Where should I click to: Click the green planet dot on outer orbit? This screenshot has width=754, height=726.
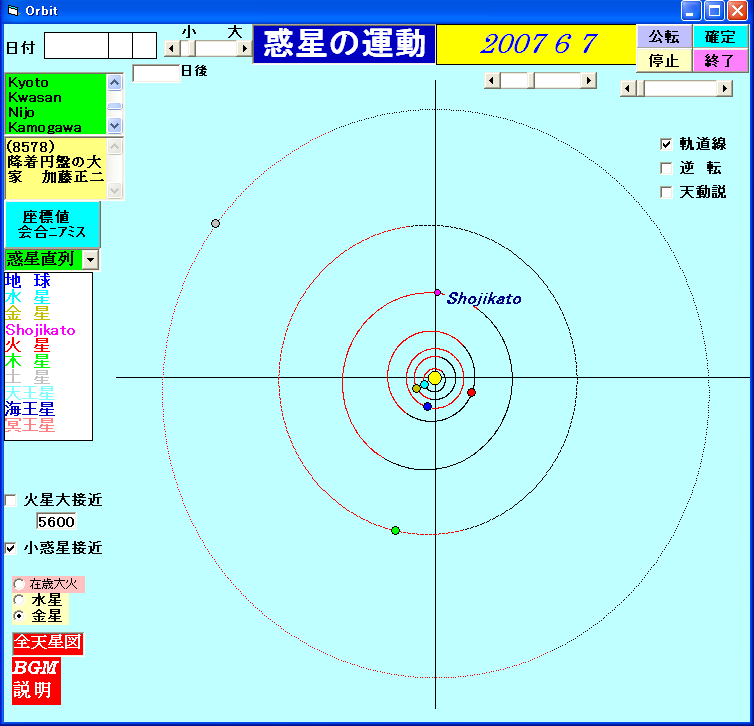point(396,530)
